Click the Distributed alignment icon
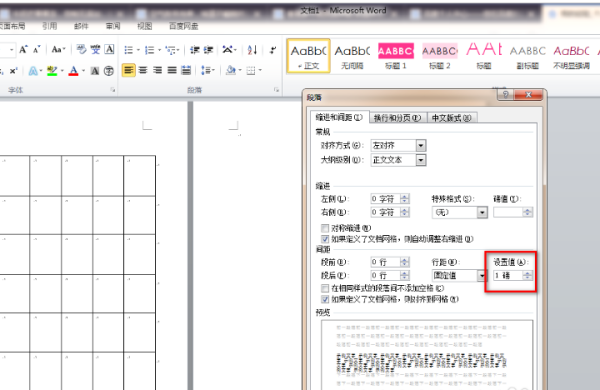The height and width of the screenshot is (390, 600). click(186, 70)
